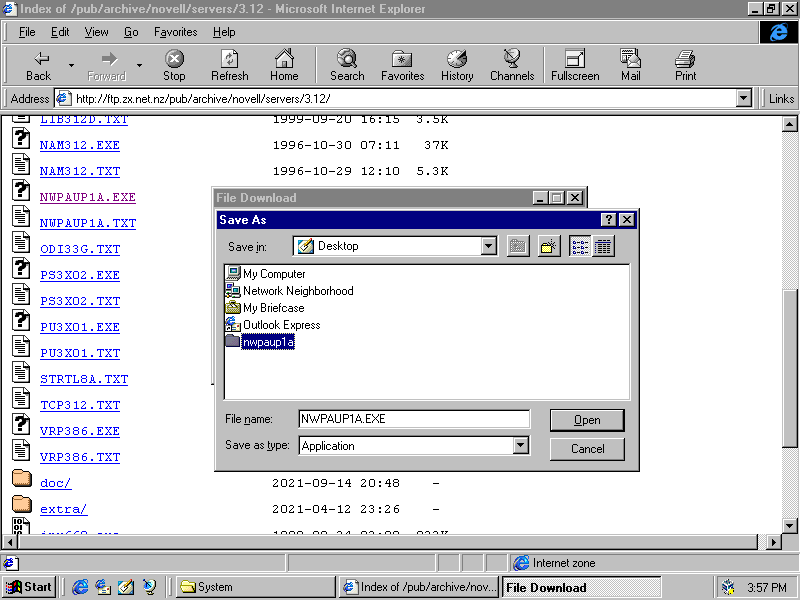The height and width of the screenshot is (600, 800).
Task: Click the Stop toolbar button
Action: (x=174, y=65)
